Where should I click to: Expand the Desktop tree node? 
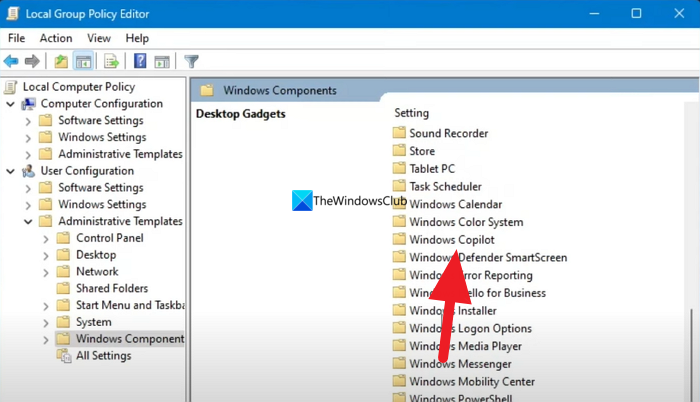[x=46, y=255]
